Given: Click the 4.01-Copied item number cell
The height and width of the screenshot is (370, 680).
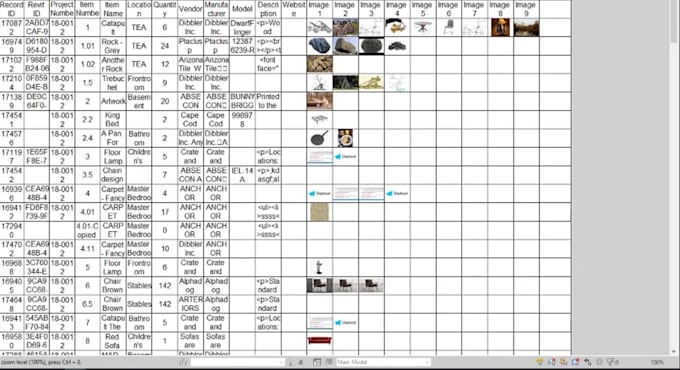Looking at the screenshot, I should tap(87, 230).
